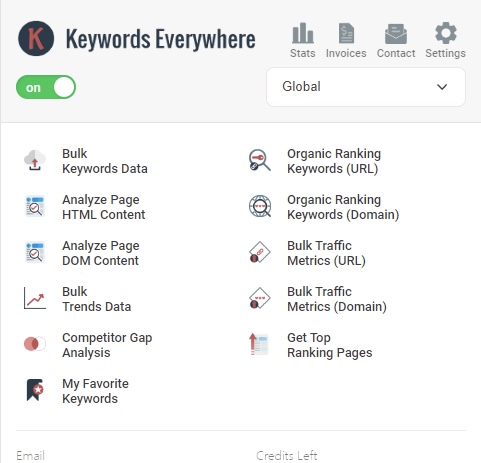Screen dimensions: 481x463
Task: Turn off the green on switch
Action: click(x=46, y=87)
